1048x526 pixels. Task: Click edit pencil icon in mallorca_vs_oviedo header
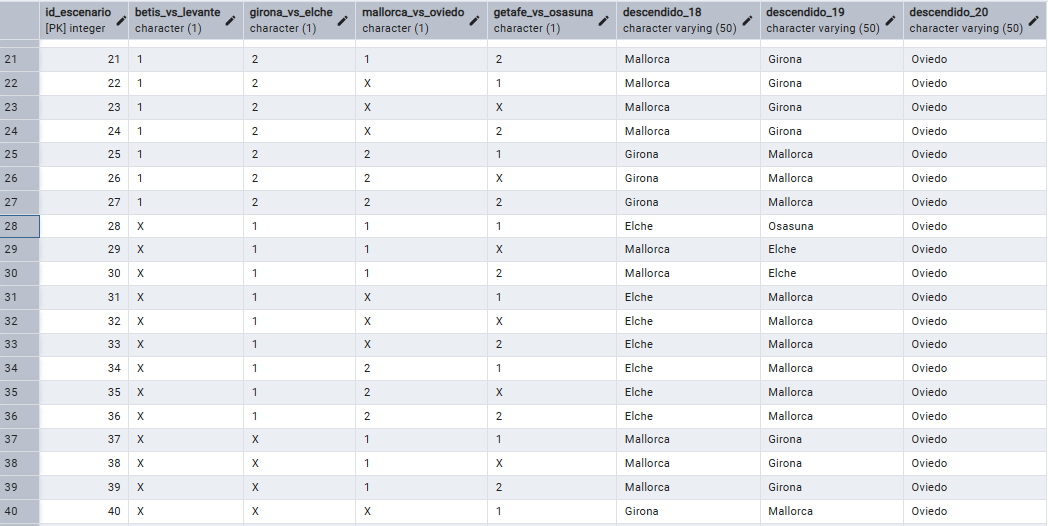(475, 21)
